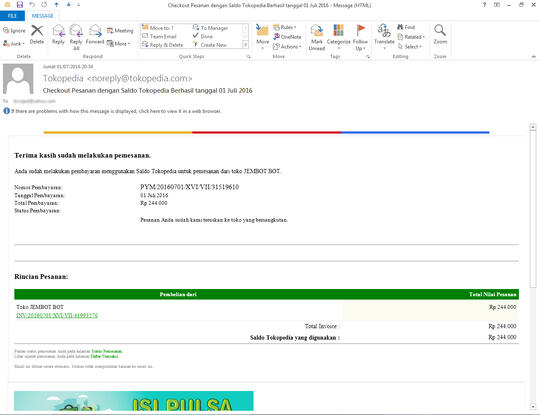The height and width of the screenshot is (415, 540).
Task: Click the Ignore conversation icon
Action: [14, 31]
